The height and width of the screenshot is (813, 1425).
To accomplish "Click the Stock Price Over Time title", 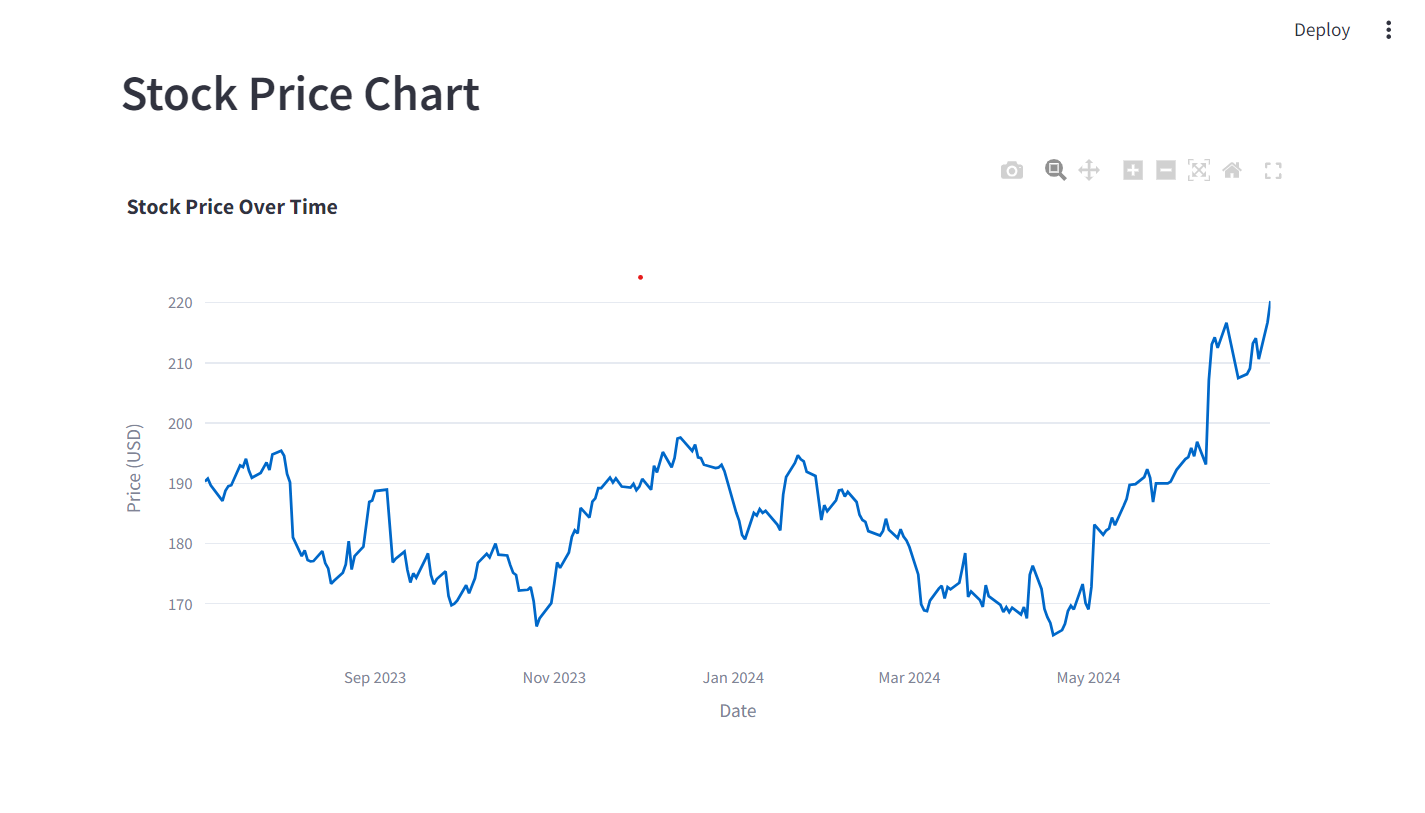I will 232,207.
